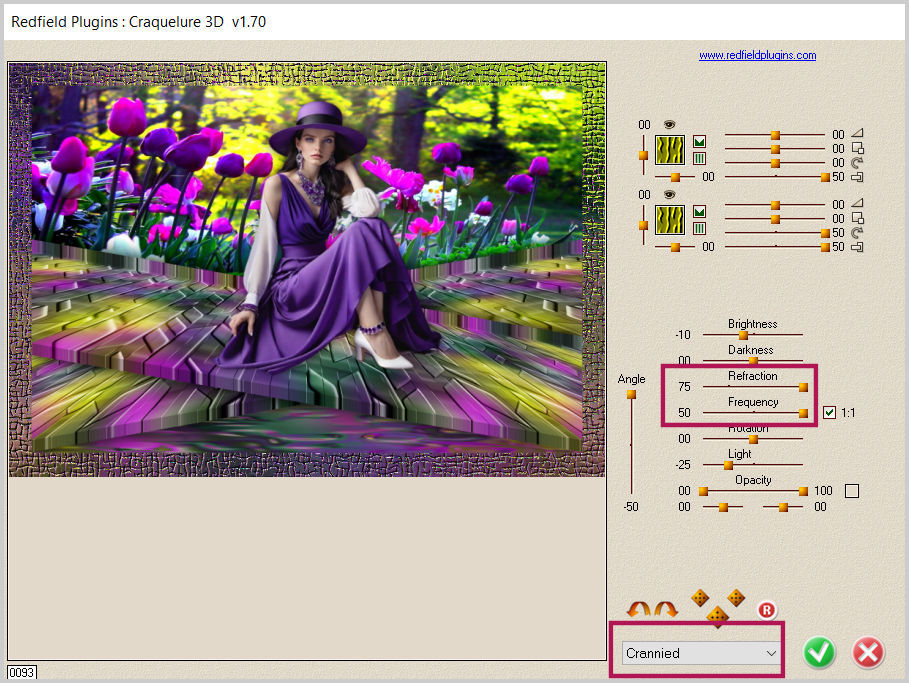The width and height of the screenshot is (909, 683).
Task: Open the lower yellow striped texture thumbnail
Action: point(670,220)
